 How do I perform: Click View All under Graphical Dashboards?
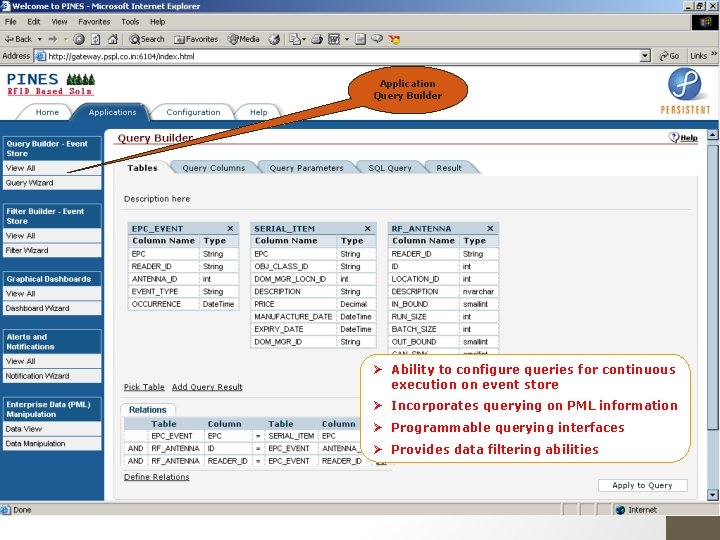pyautogui.click(x=52, y=293)
